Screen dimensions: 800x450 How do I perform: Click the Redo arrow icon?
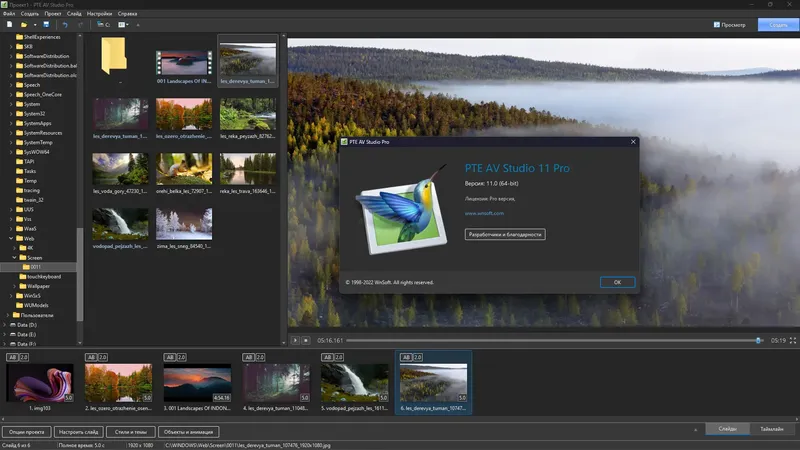pyautogui.click(x=80, y=24)
